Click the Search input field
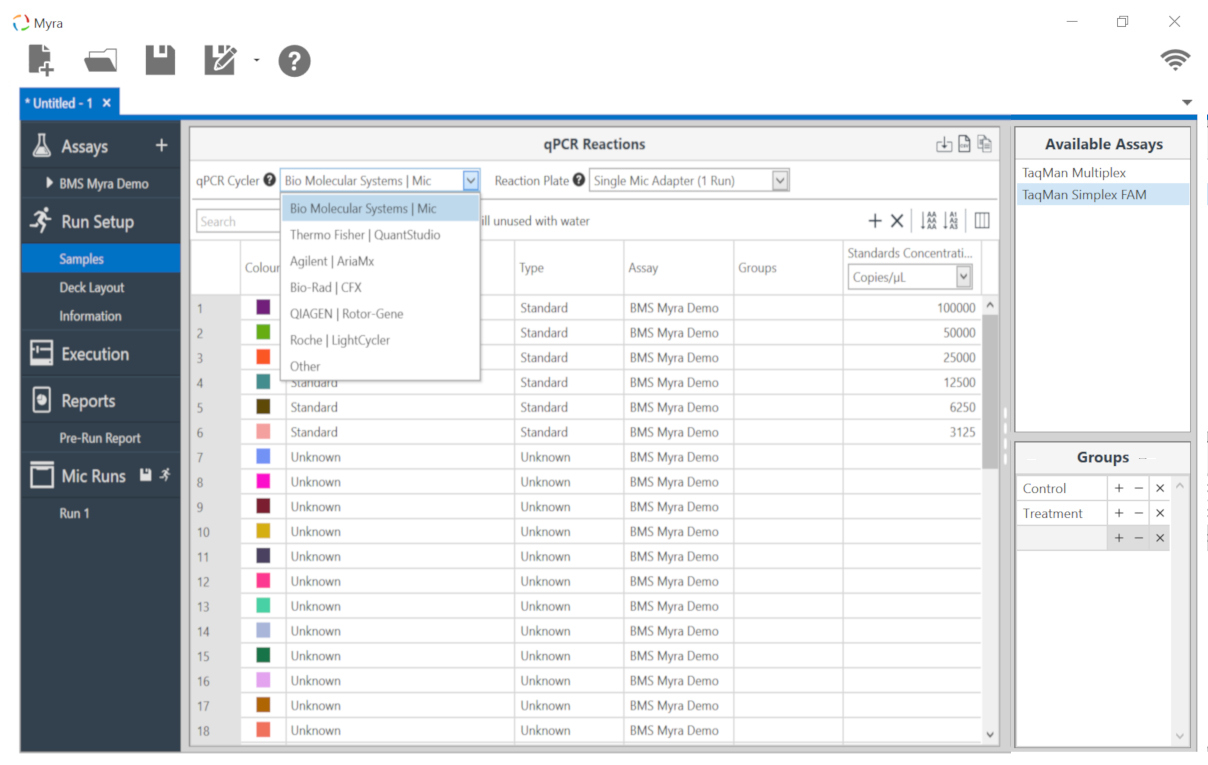This screenshot has width=1208, height=765. [238, 221]
